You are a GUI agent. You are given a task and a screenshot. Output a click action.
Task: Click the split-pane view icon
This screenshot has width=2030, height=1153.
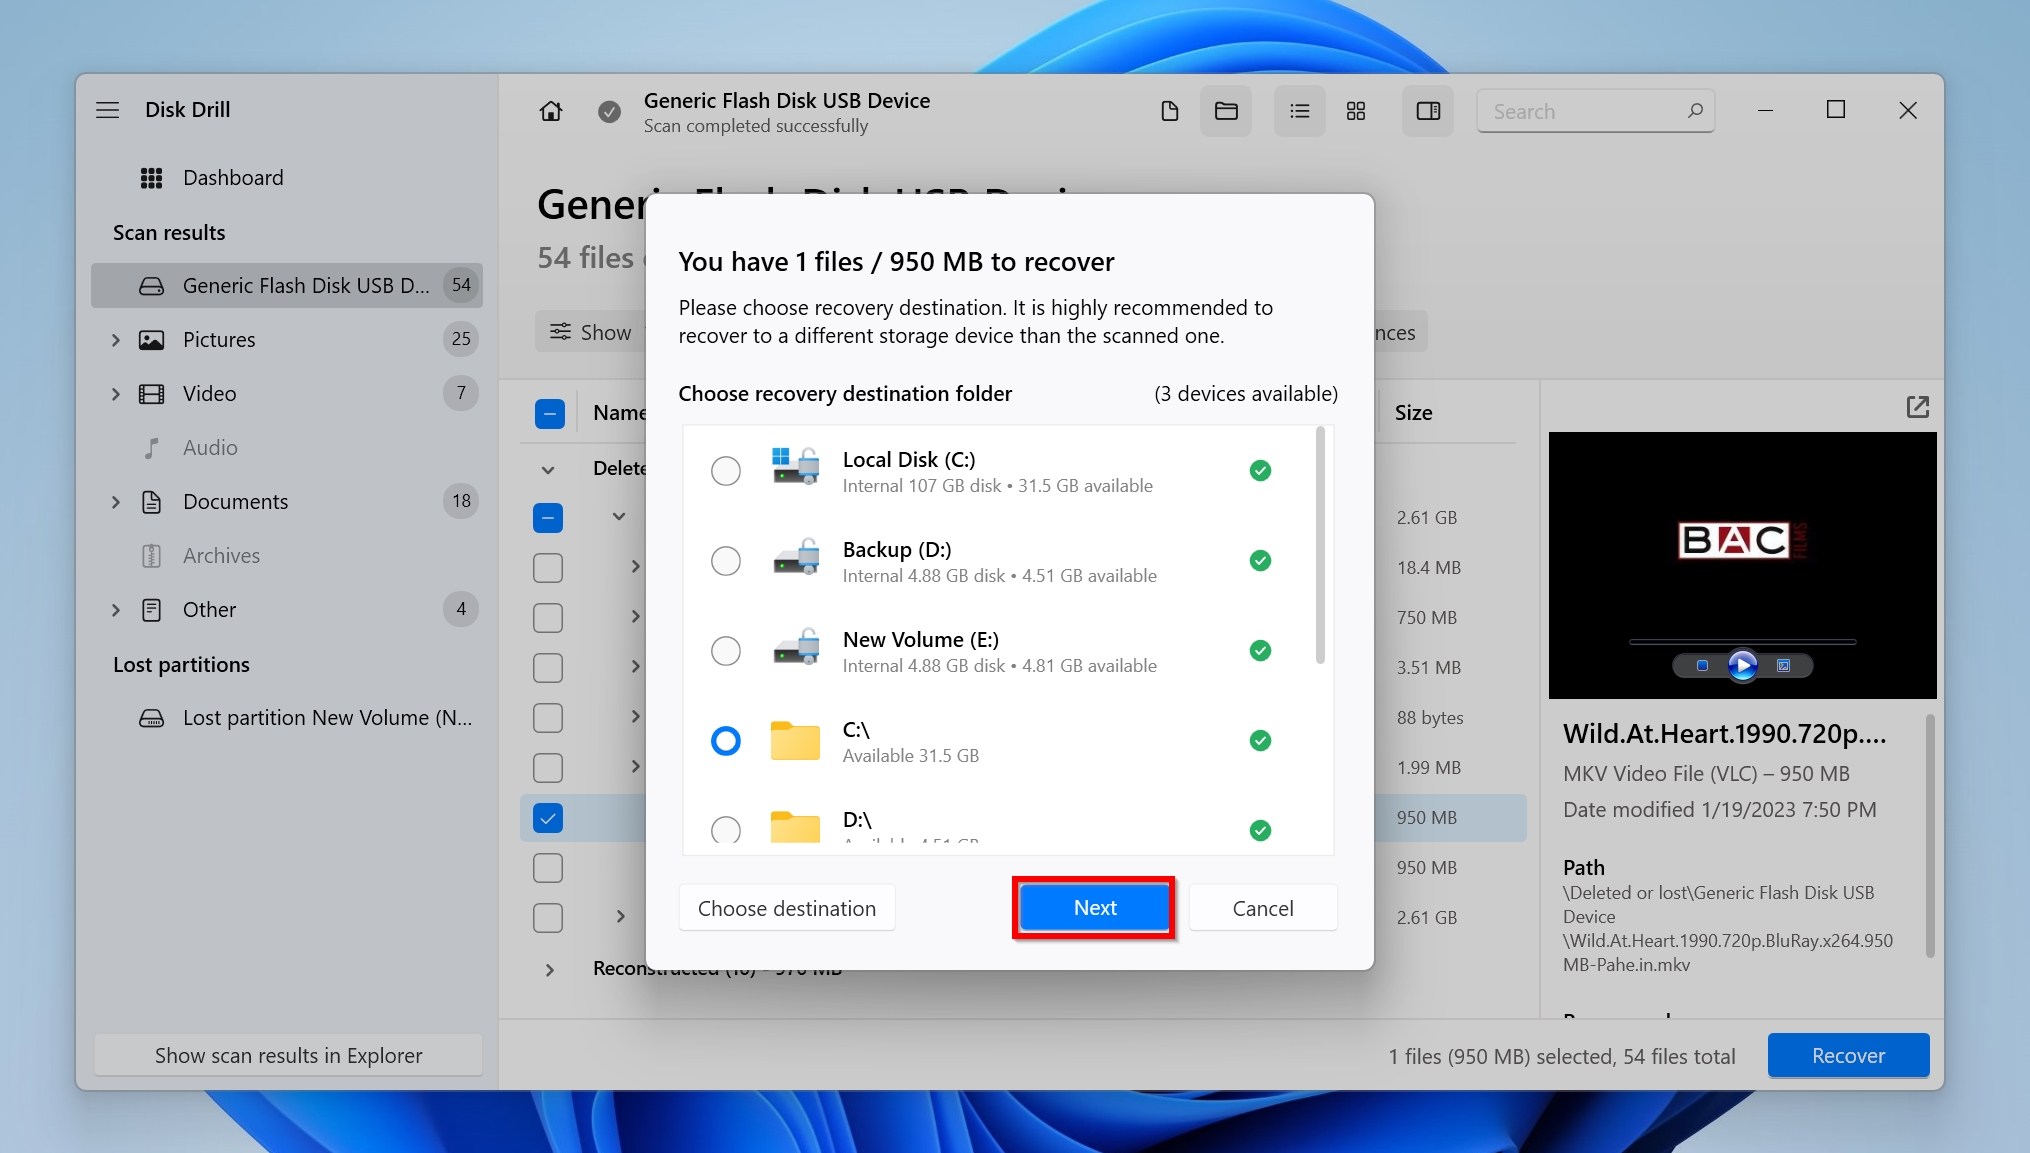[1426, 110]
